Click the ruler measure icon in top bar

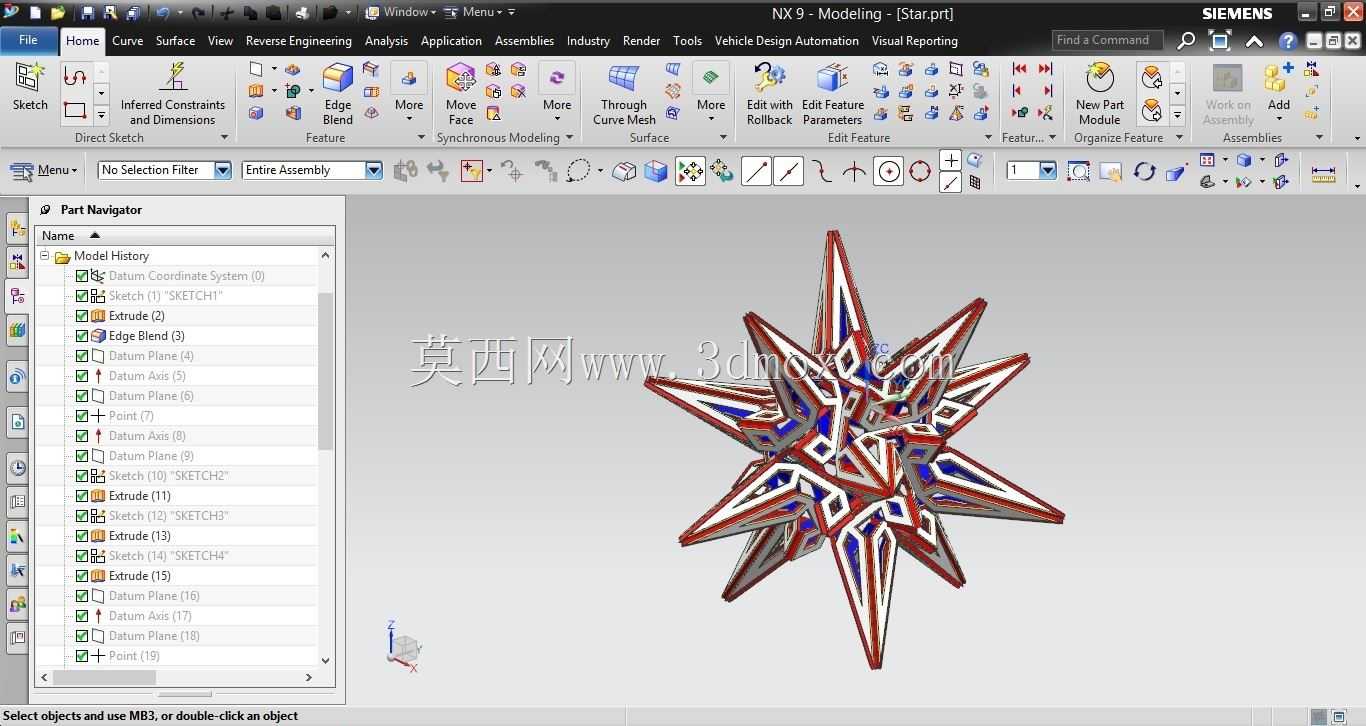click(x=1323, y=175)
